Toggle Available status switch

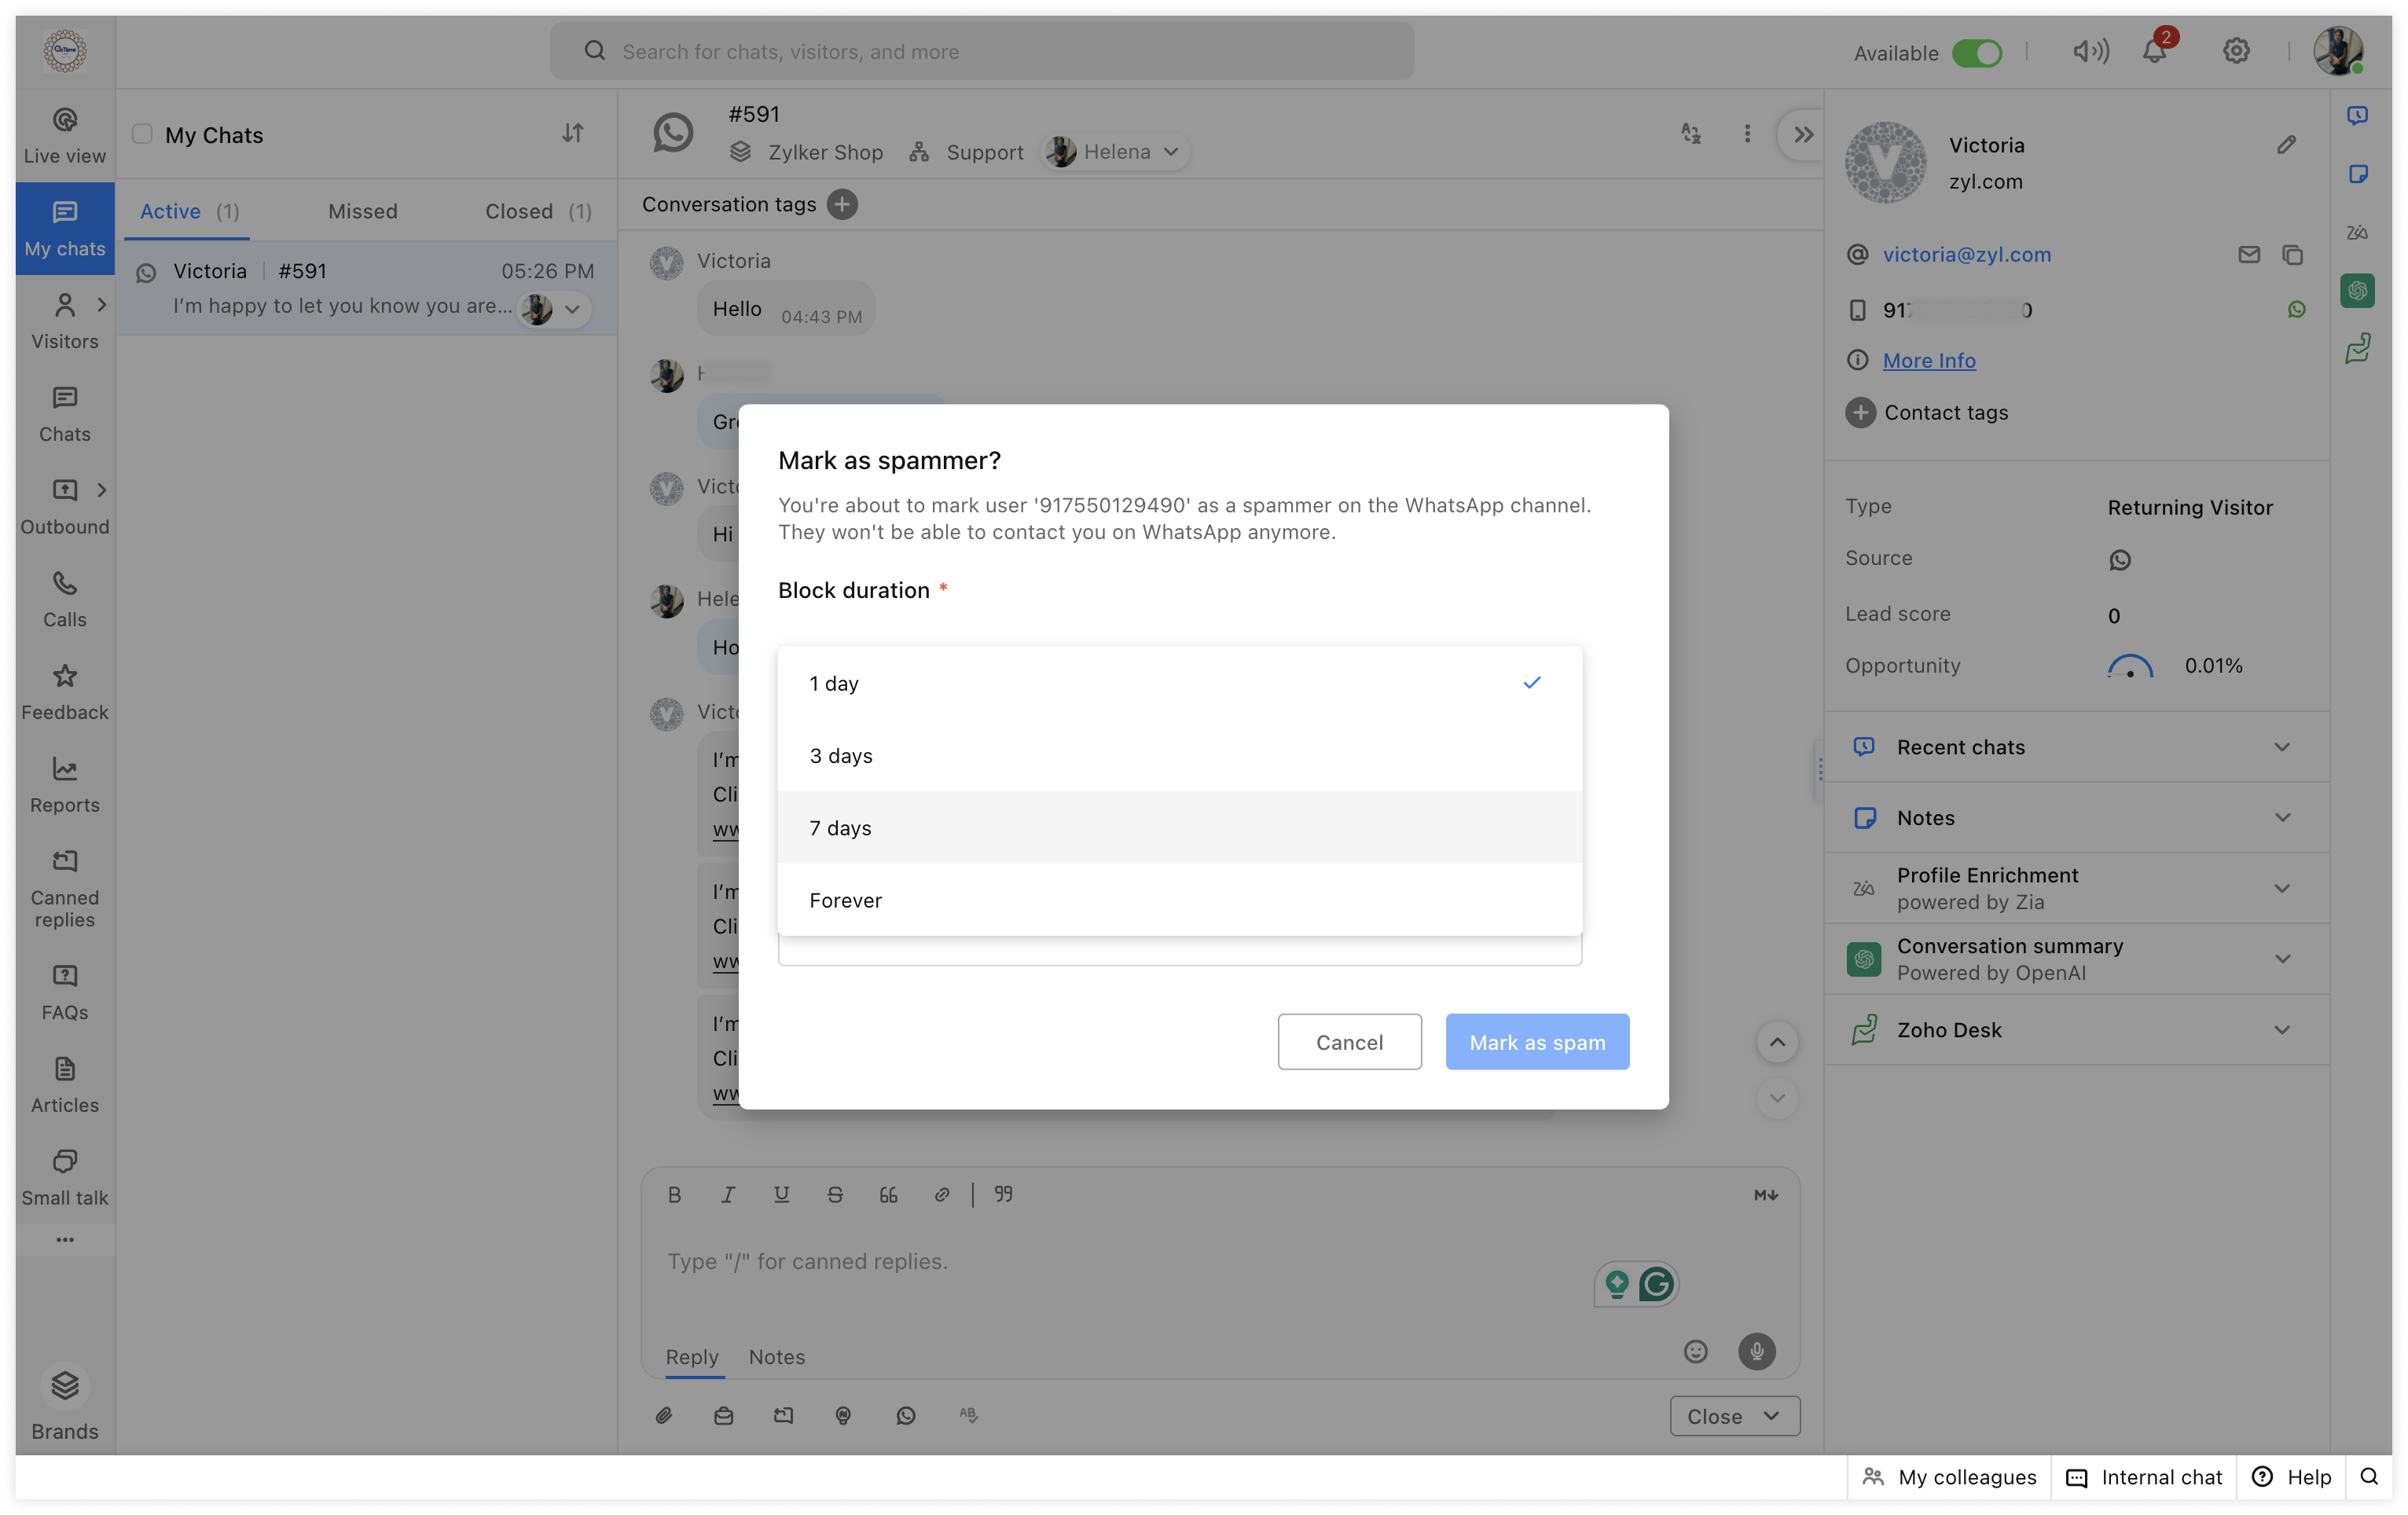1976,52
